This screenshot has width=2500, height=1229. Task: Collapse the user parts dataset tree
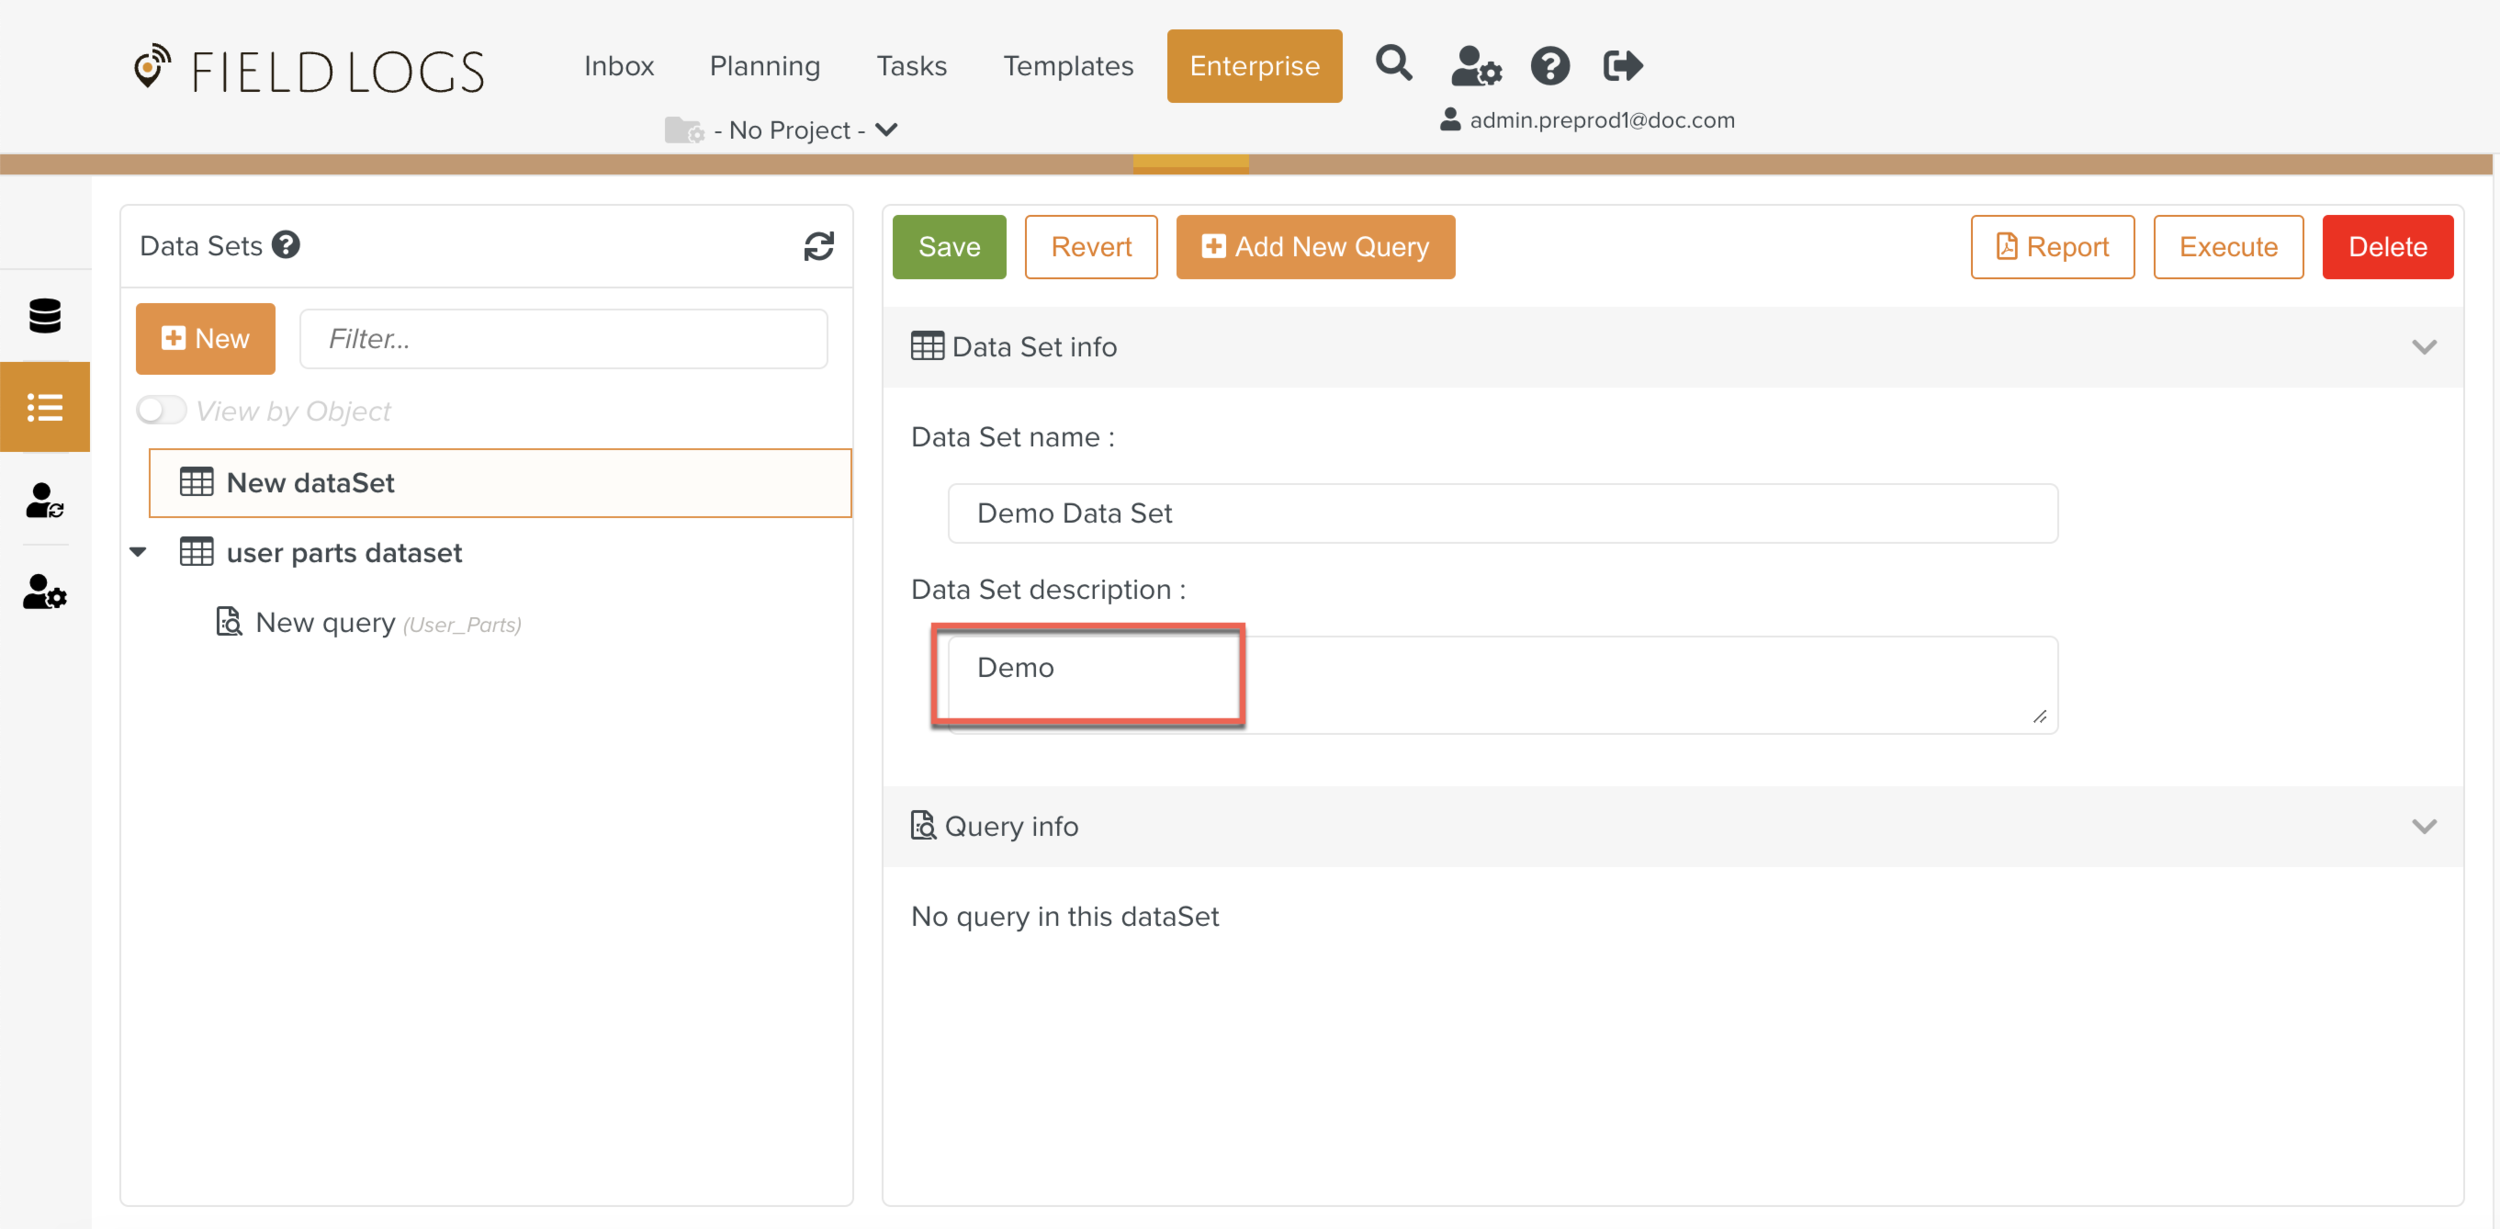pos(139,552)
